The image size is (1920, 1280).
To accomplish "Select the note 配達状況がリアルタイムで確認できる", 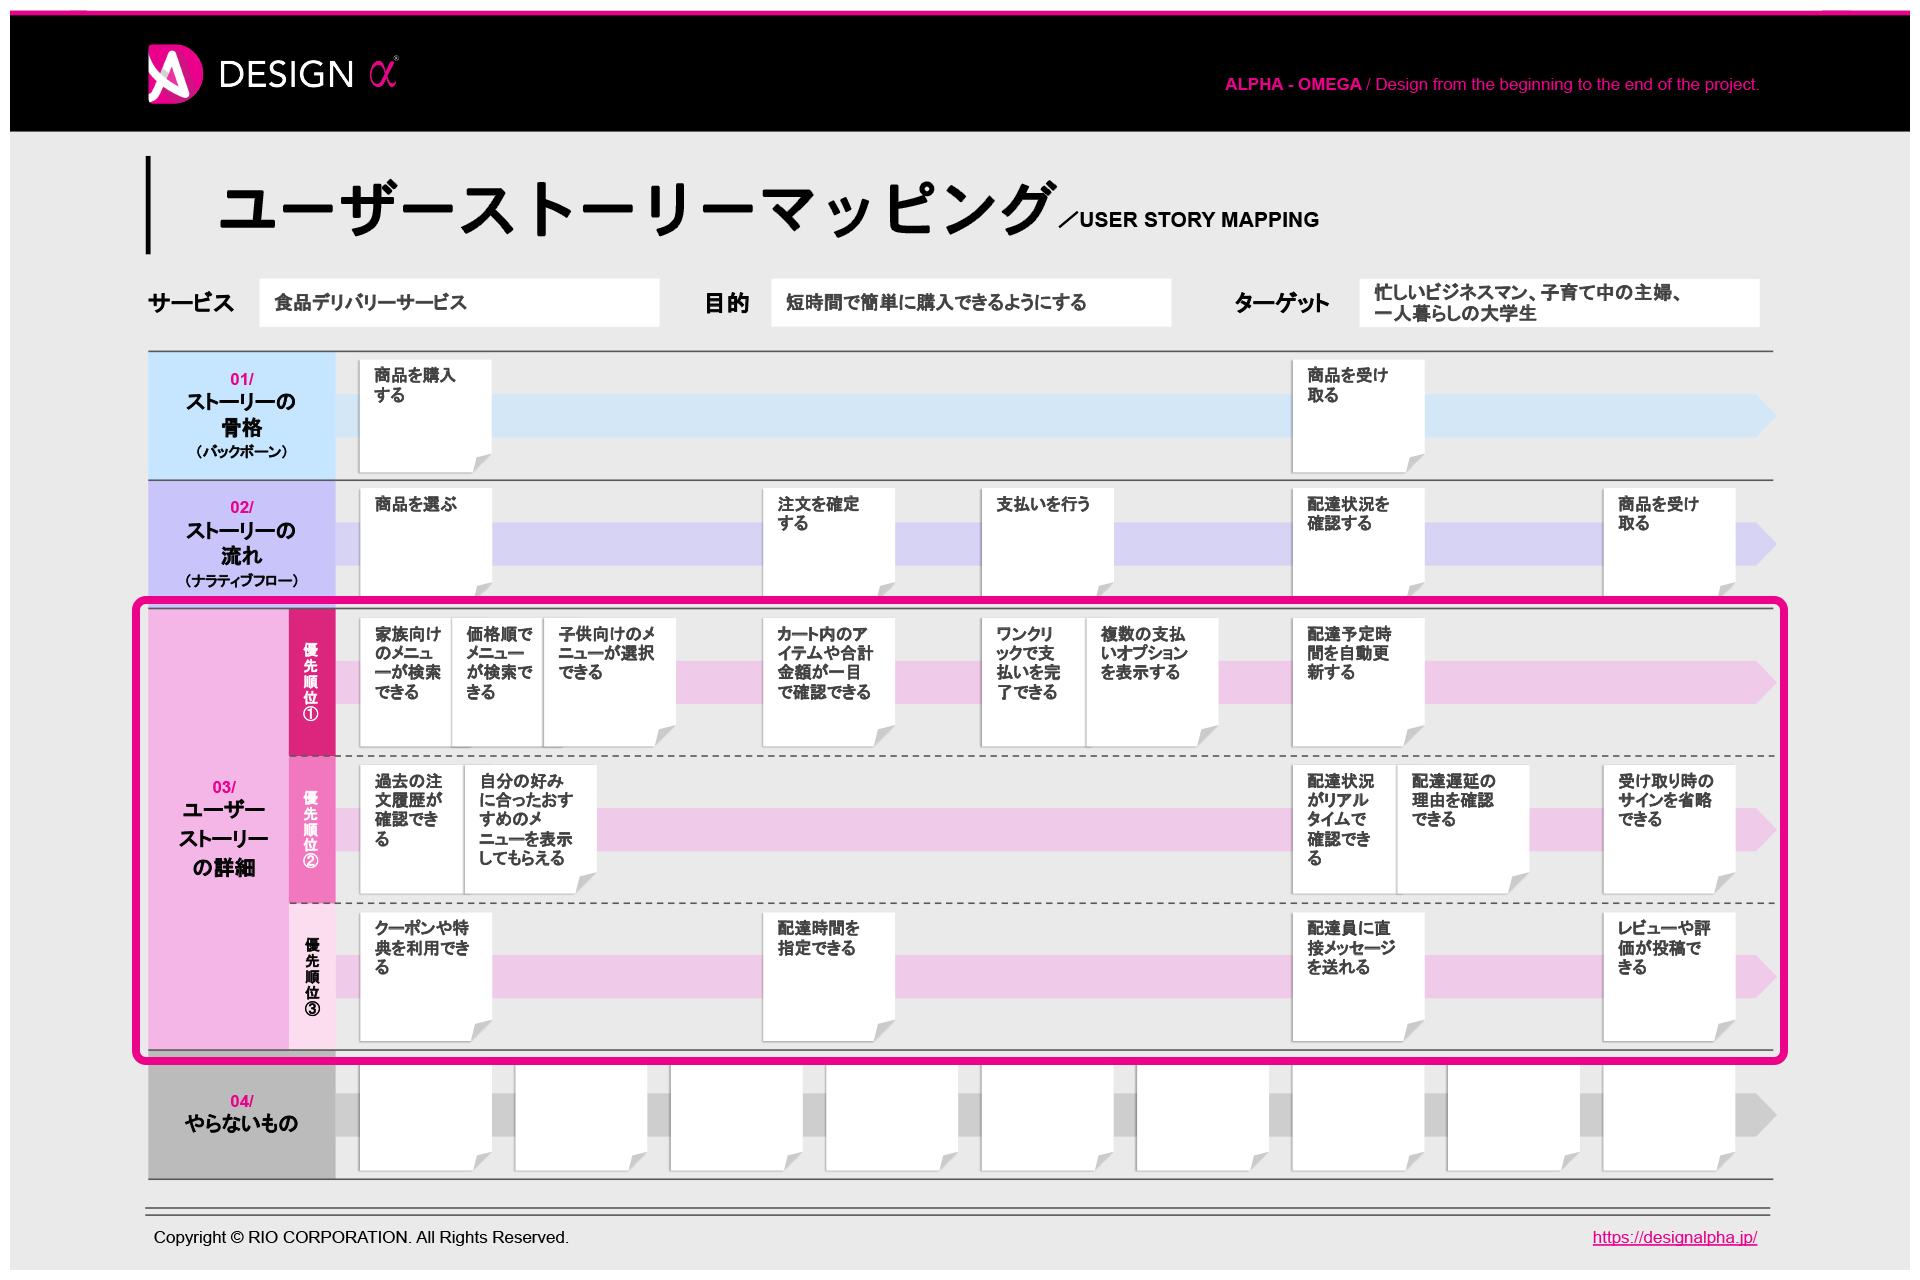I will click(x=1344, y=829).
